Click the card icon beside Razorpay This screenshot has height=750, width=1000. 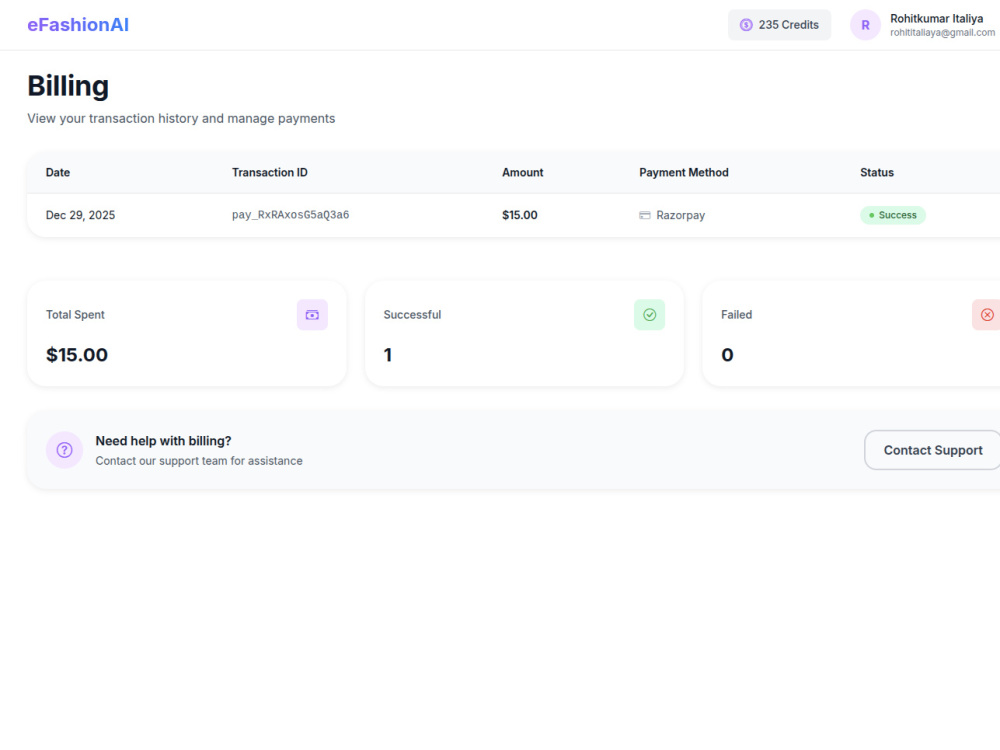tap(645, 216)
